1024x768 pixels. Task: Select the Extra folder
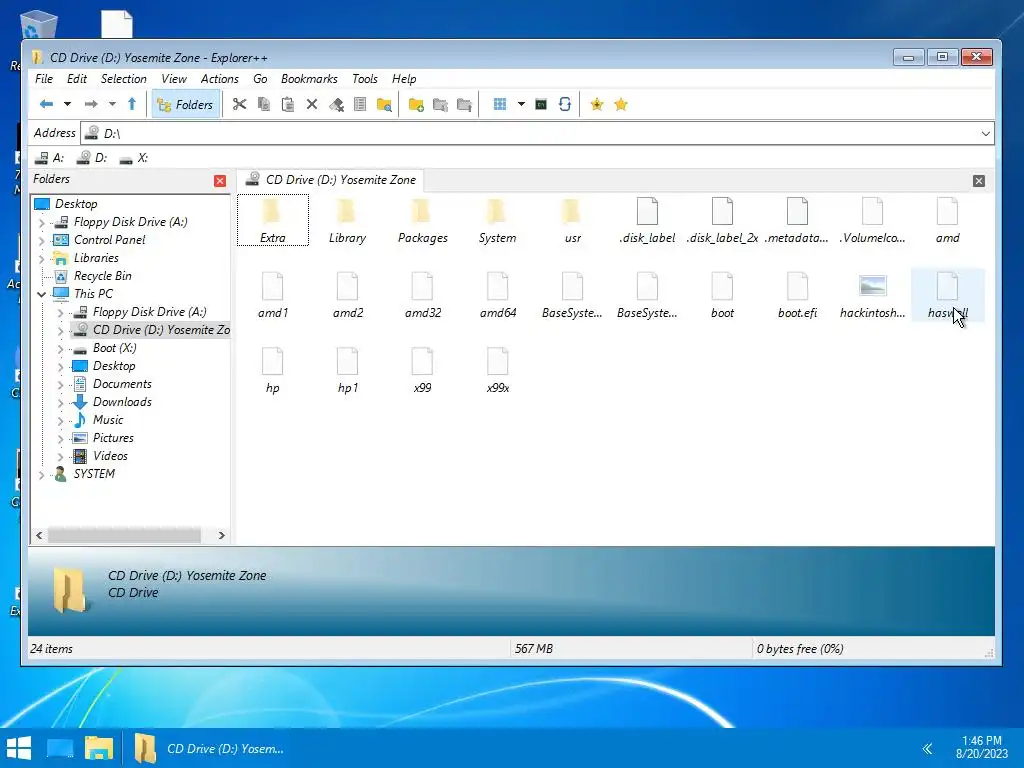coord(272,221)
